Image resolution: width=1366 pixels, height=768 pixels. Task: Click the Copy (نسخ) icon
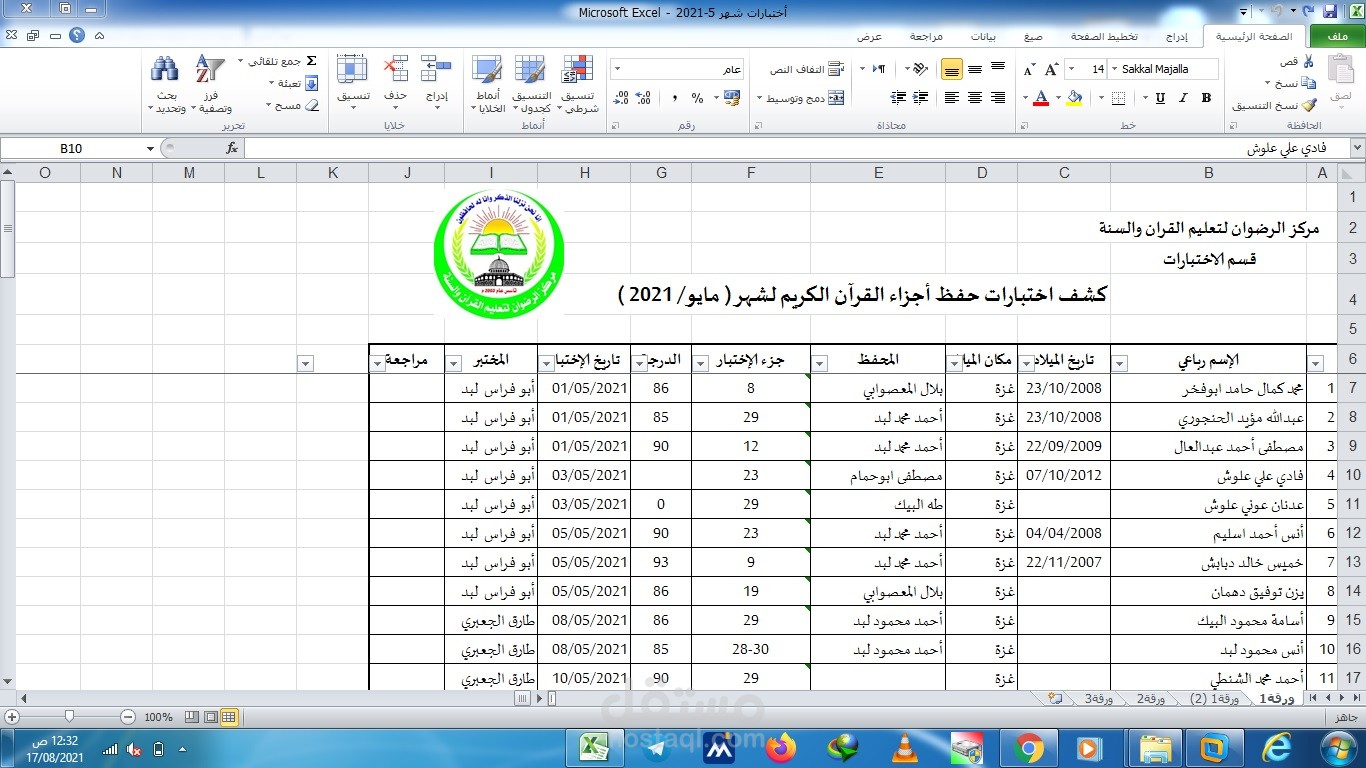coord(1310,83)
